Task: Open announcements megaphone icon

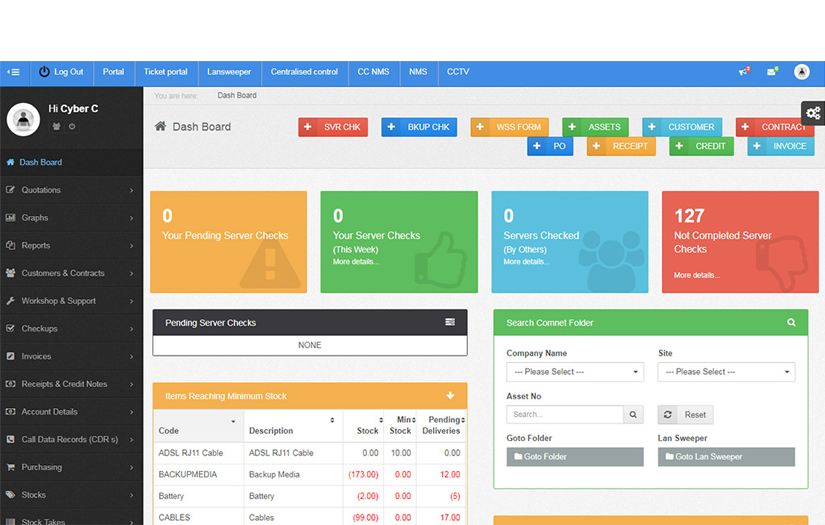Action: coord(744,72)
